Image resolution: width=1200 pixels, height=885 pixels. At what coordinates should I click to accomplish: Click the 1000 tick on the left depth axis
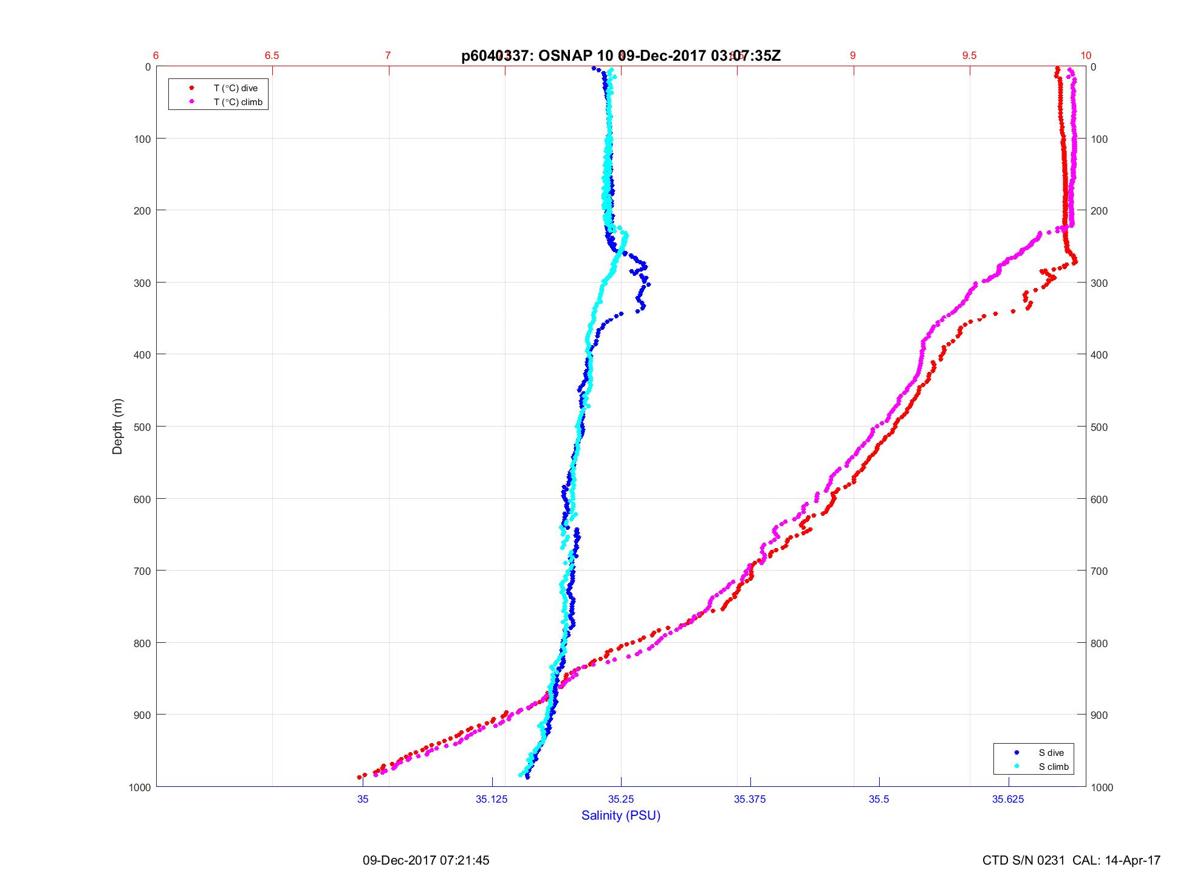point(138,787)
